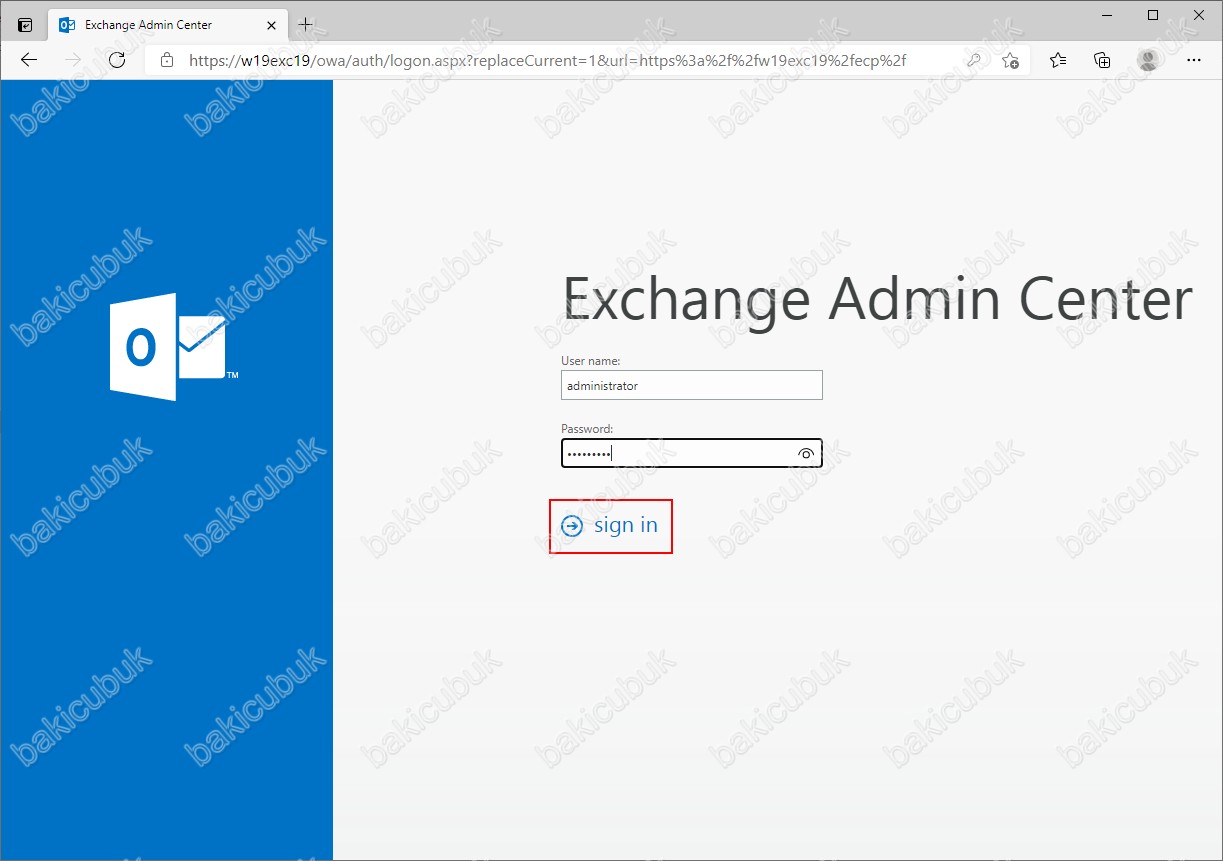Maximize the browser window
Viewport: 1223px width, 861px height.
pos(1153,16)
